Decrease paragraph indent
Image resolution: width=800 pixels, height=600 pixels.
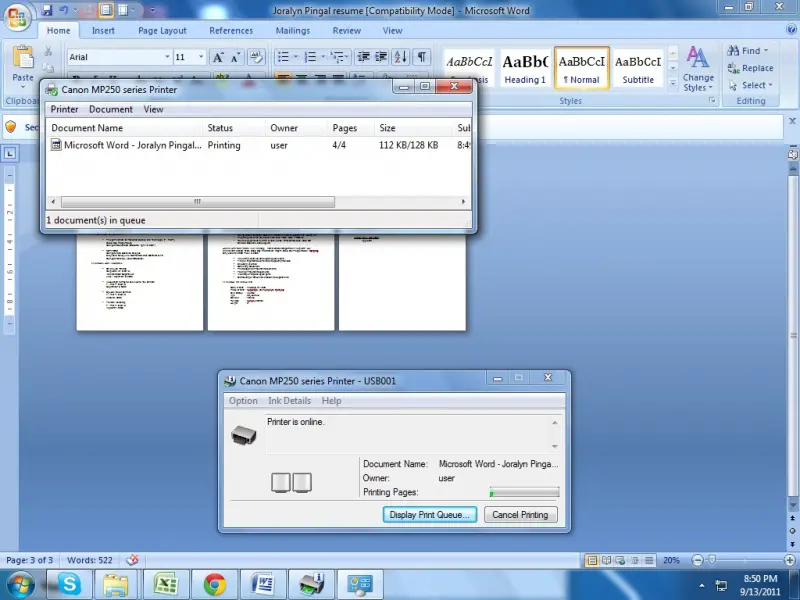point(363,57)
